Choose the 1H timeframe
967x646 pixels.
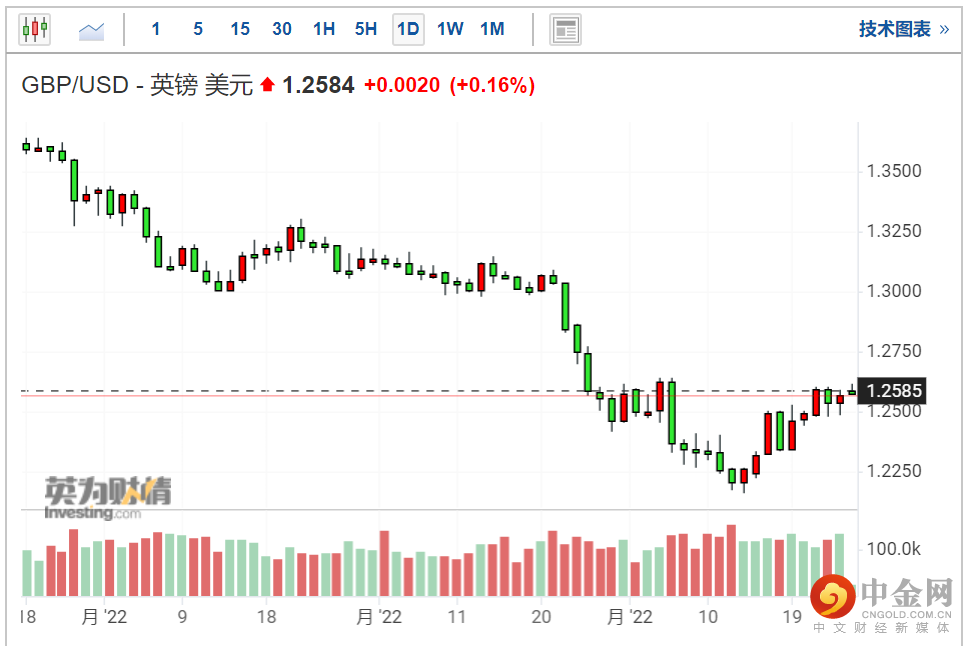pyautogui.click(x=324, y=29)
